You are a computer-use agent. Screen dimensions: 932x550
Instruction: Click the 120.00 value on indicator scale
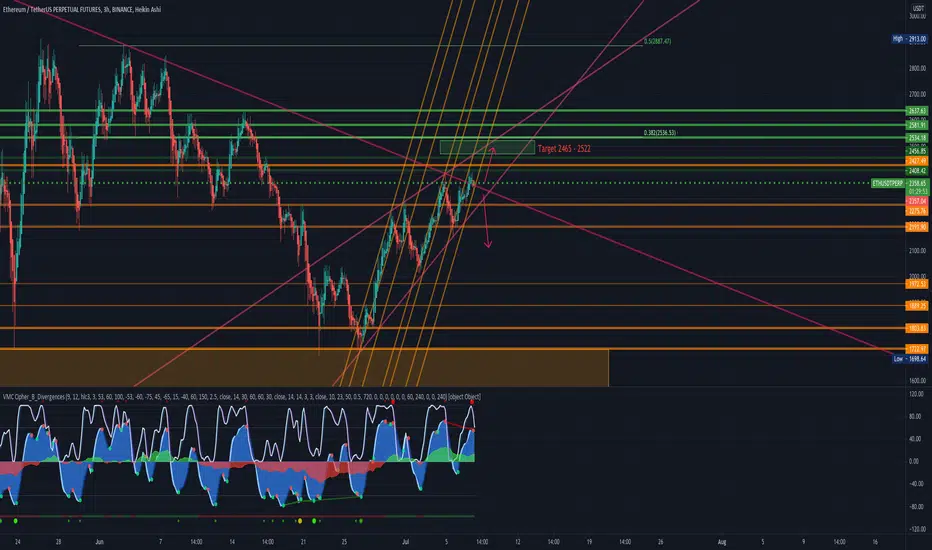coord(917,394)
